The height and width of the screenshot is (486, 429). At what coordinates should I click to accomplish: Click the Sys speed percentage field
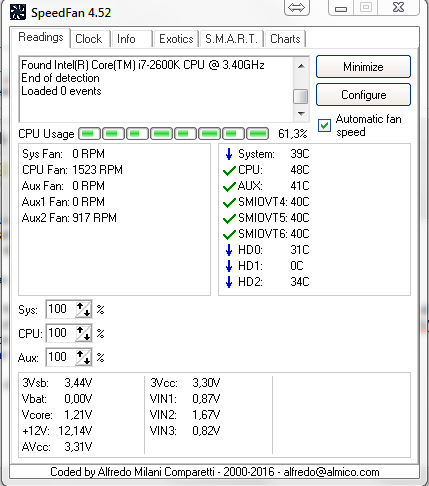coord(60,309)
